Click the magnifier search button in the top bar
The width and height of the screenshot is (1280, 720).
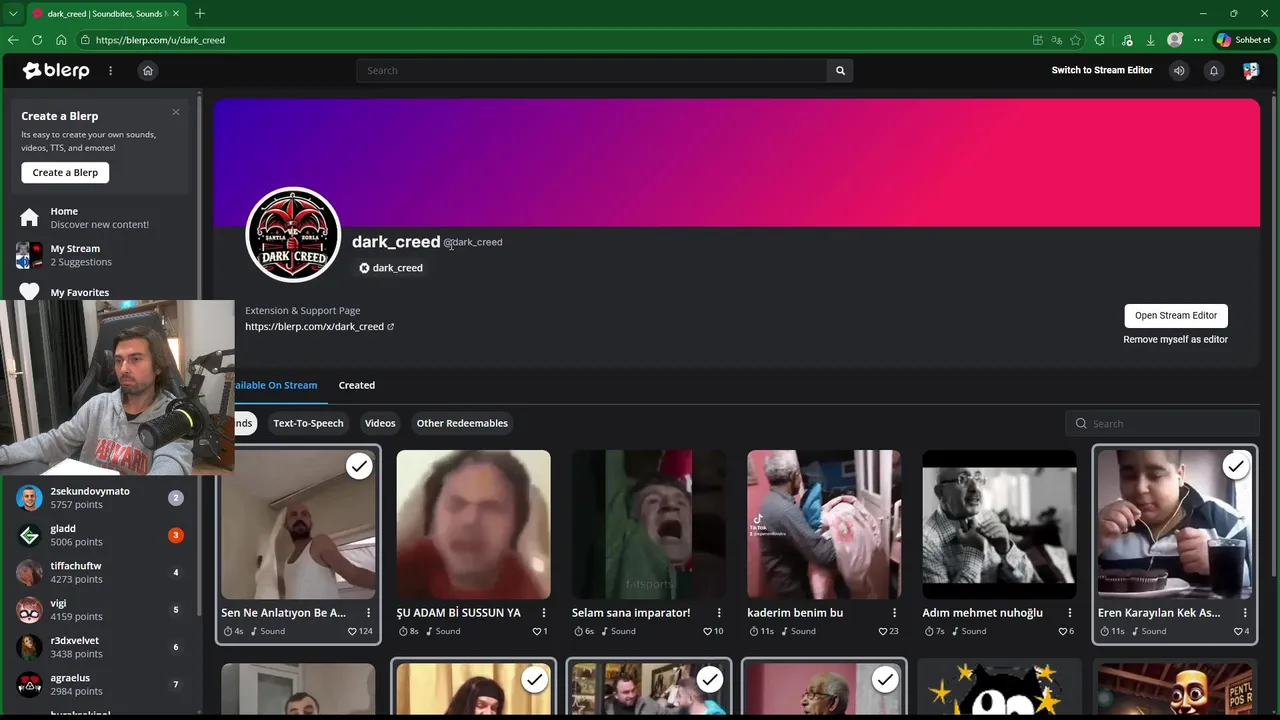tap(840, 71)
